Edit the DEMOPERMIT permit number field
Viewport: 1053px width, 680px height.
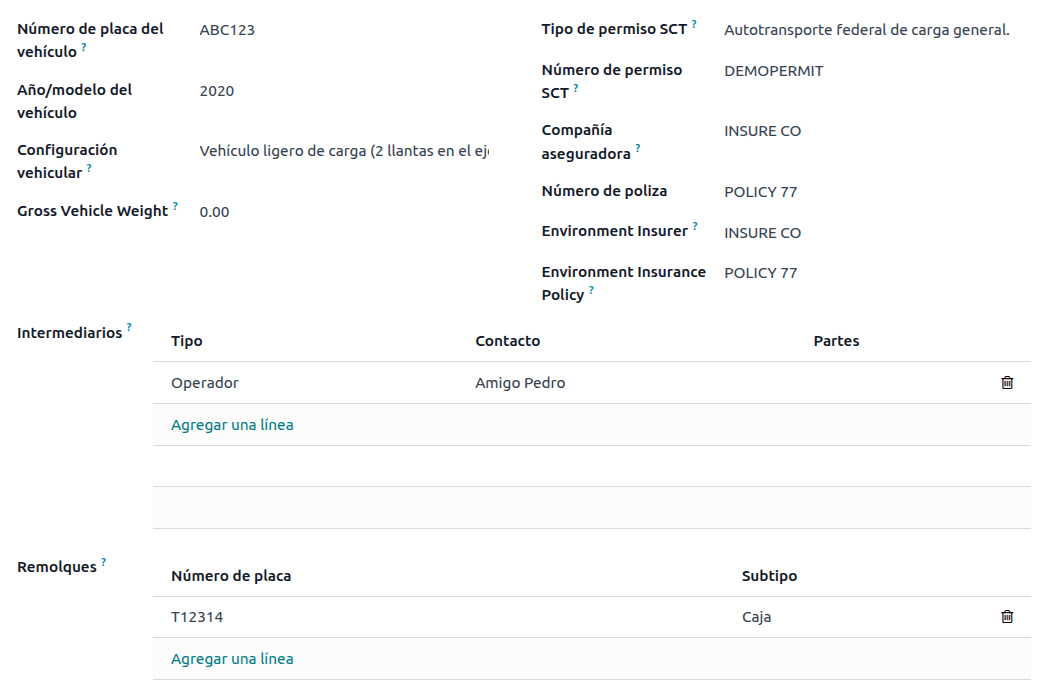(772, 71)
